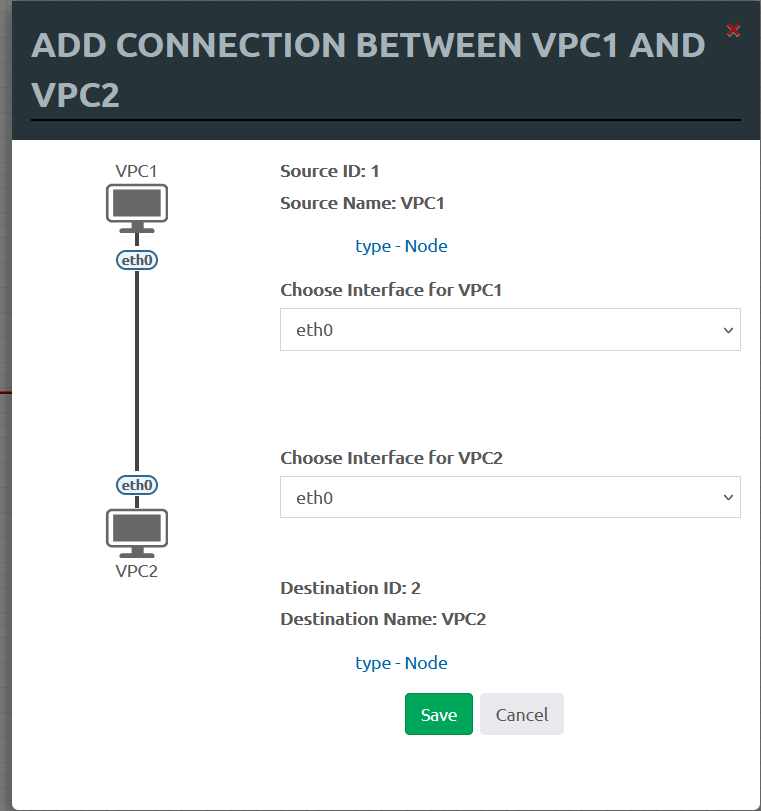Click the destination 'type - Node' link
Viewport: 761px width, 811px height.
pos(401,663)
